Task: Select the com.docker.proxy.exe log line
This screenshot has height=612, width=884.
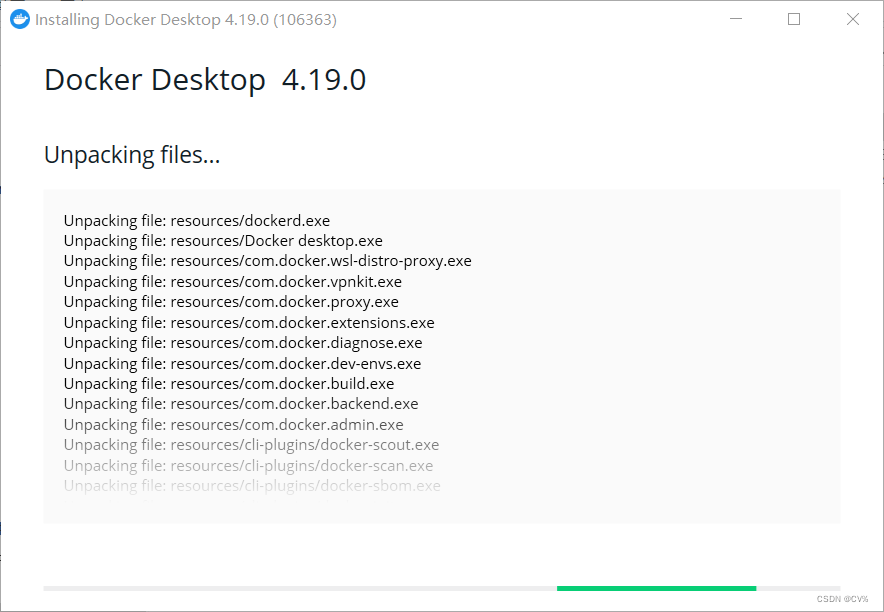Action: (231, 301)
